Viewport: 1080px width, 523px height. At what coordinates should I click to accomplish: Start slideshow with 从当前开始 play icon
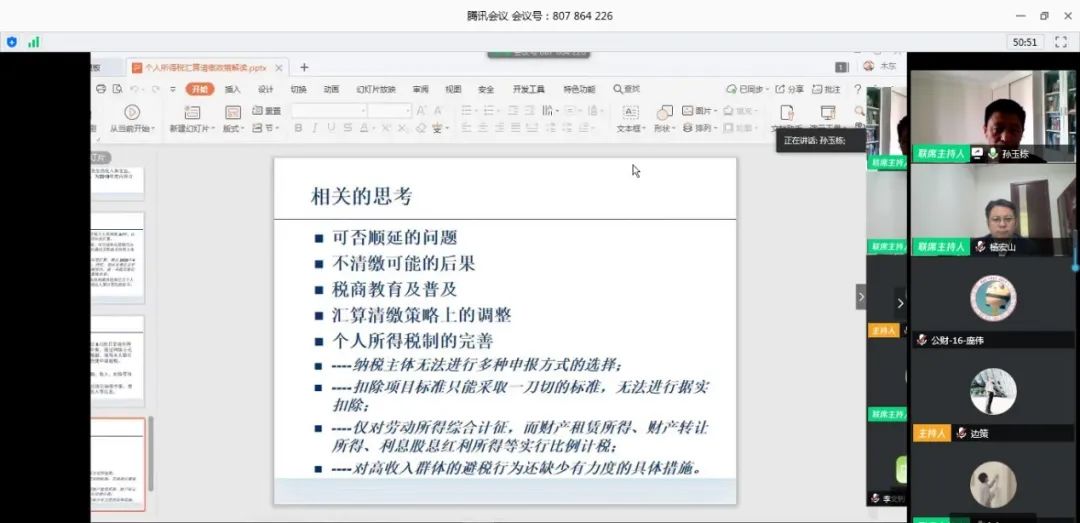pyautogui.click(x=131, y=112)
